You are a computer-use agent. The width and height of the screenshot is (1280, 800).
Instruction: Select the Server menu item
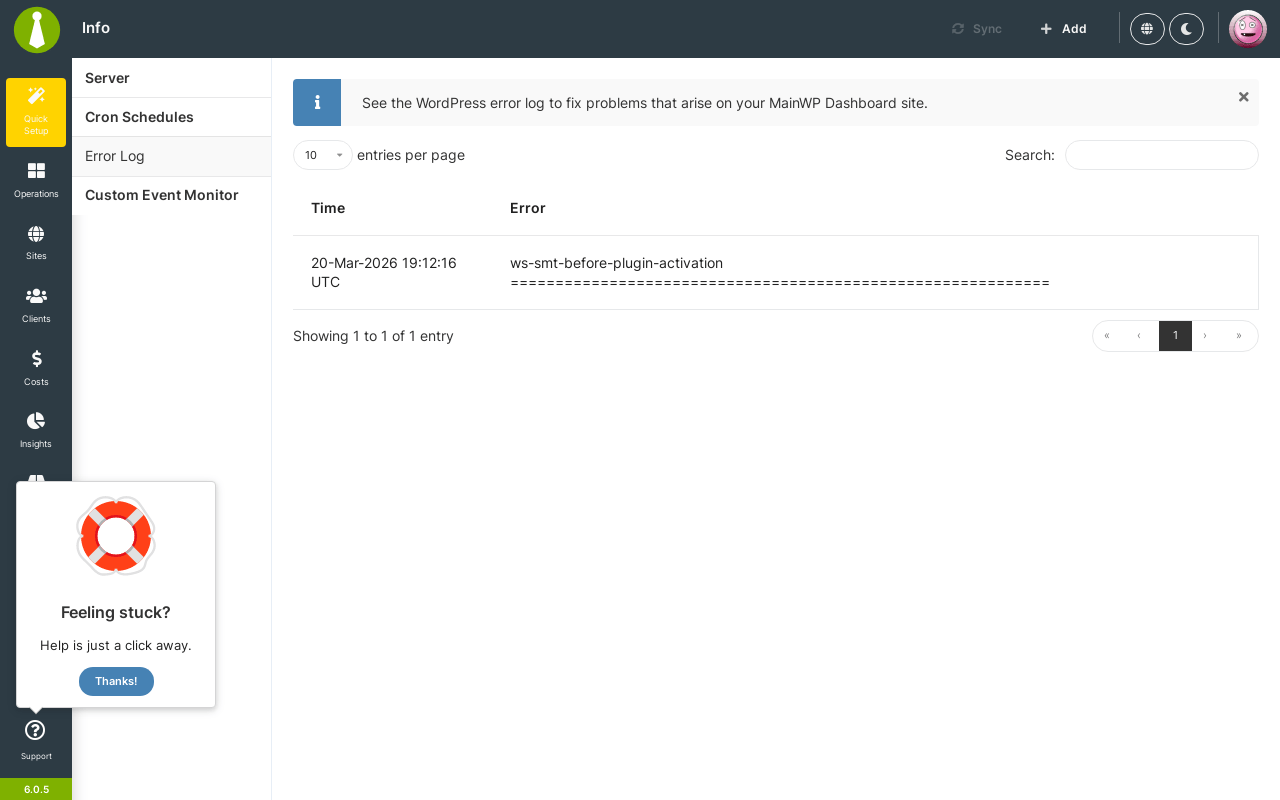172,78
